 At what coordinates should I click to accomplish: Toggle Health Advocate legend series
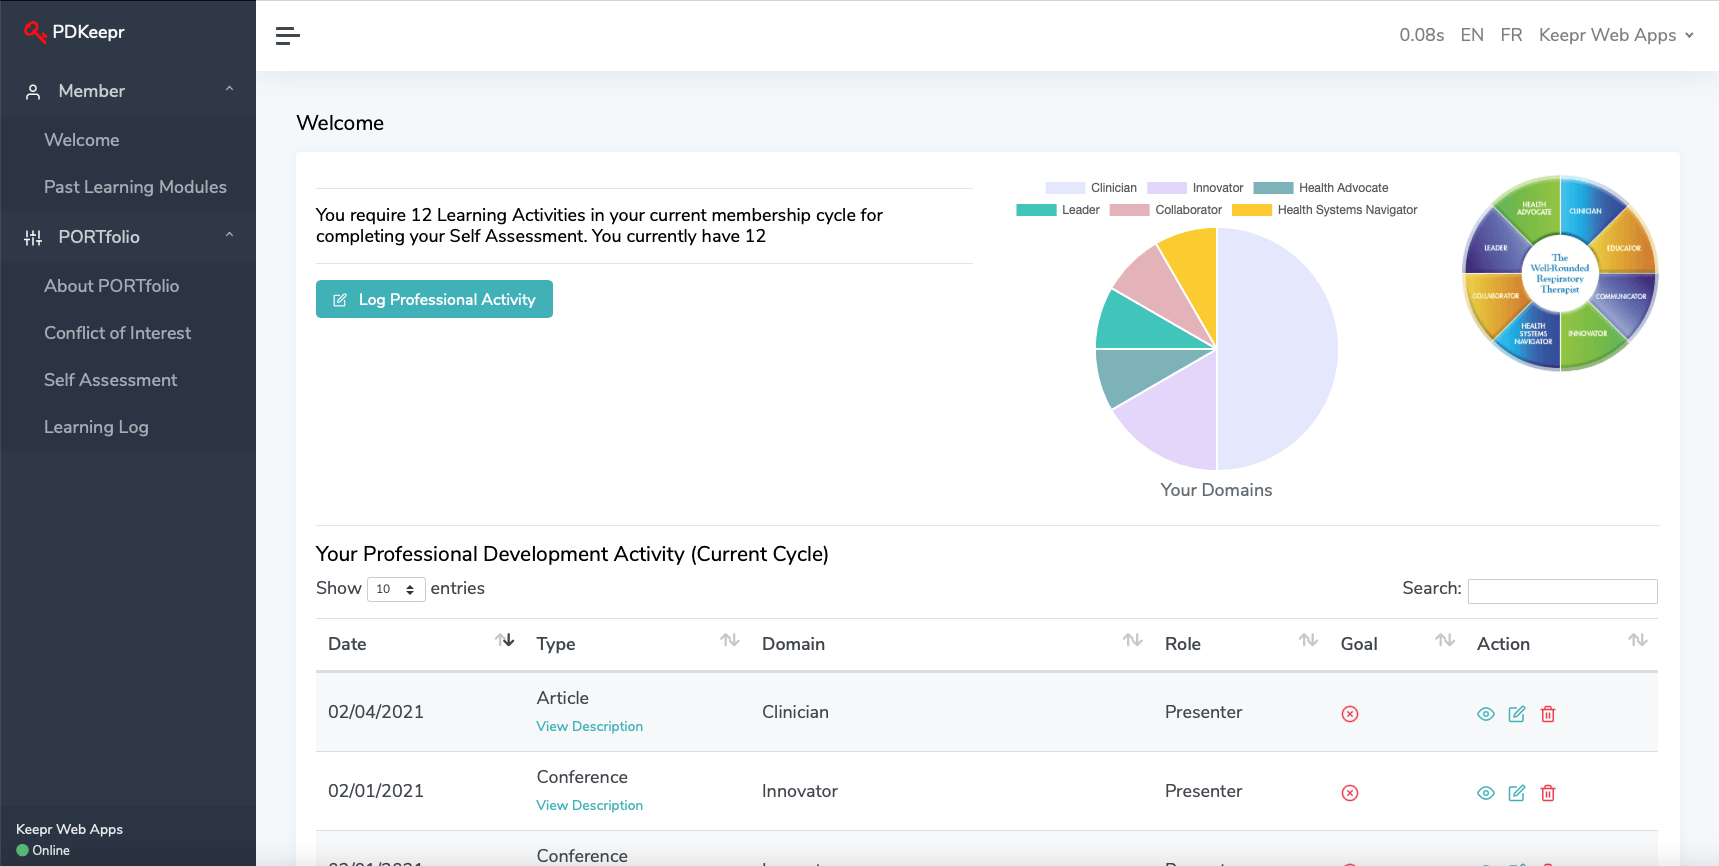(1321, 188)
